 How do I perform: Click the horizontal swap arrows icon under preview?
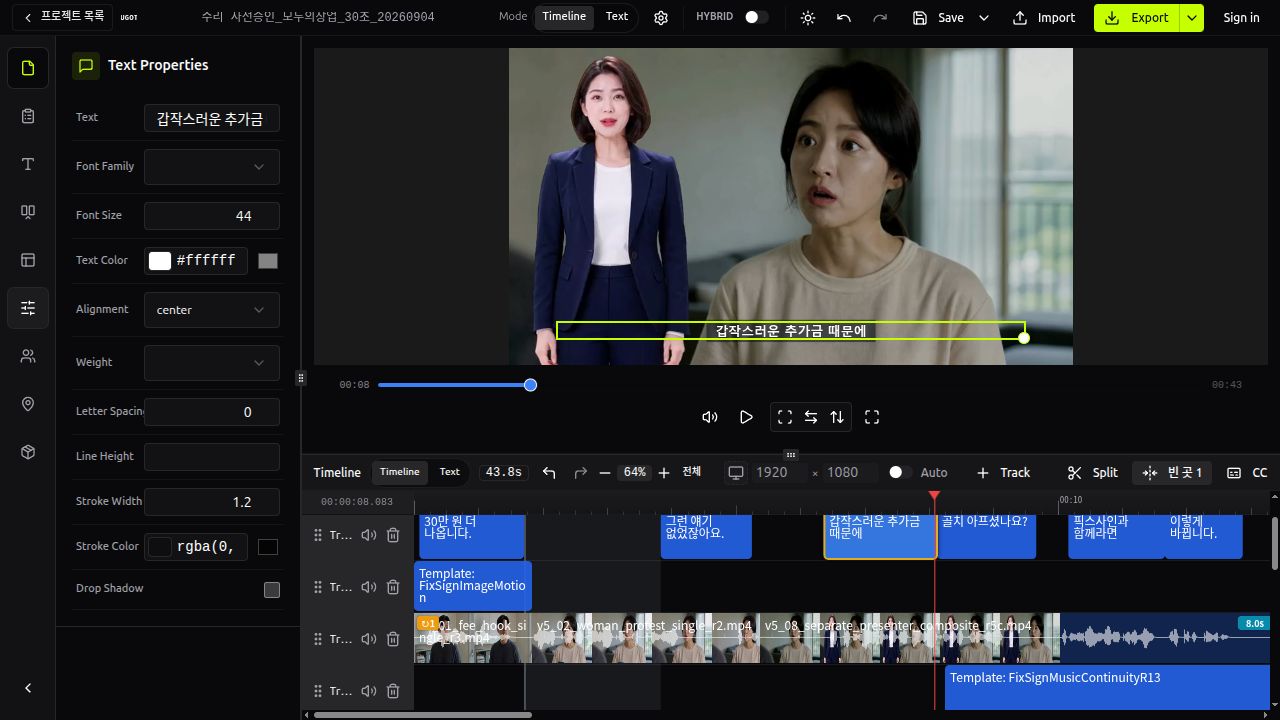tap(811, 417)
